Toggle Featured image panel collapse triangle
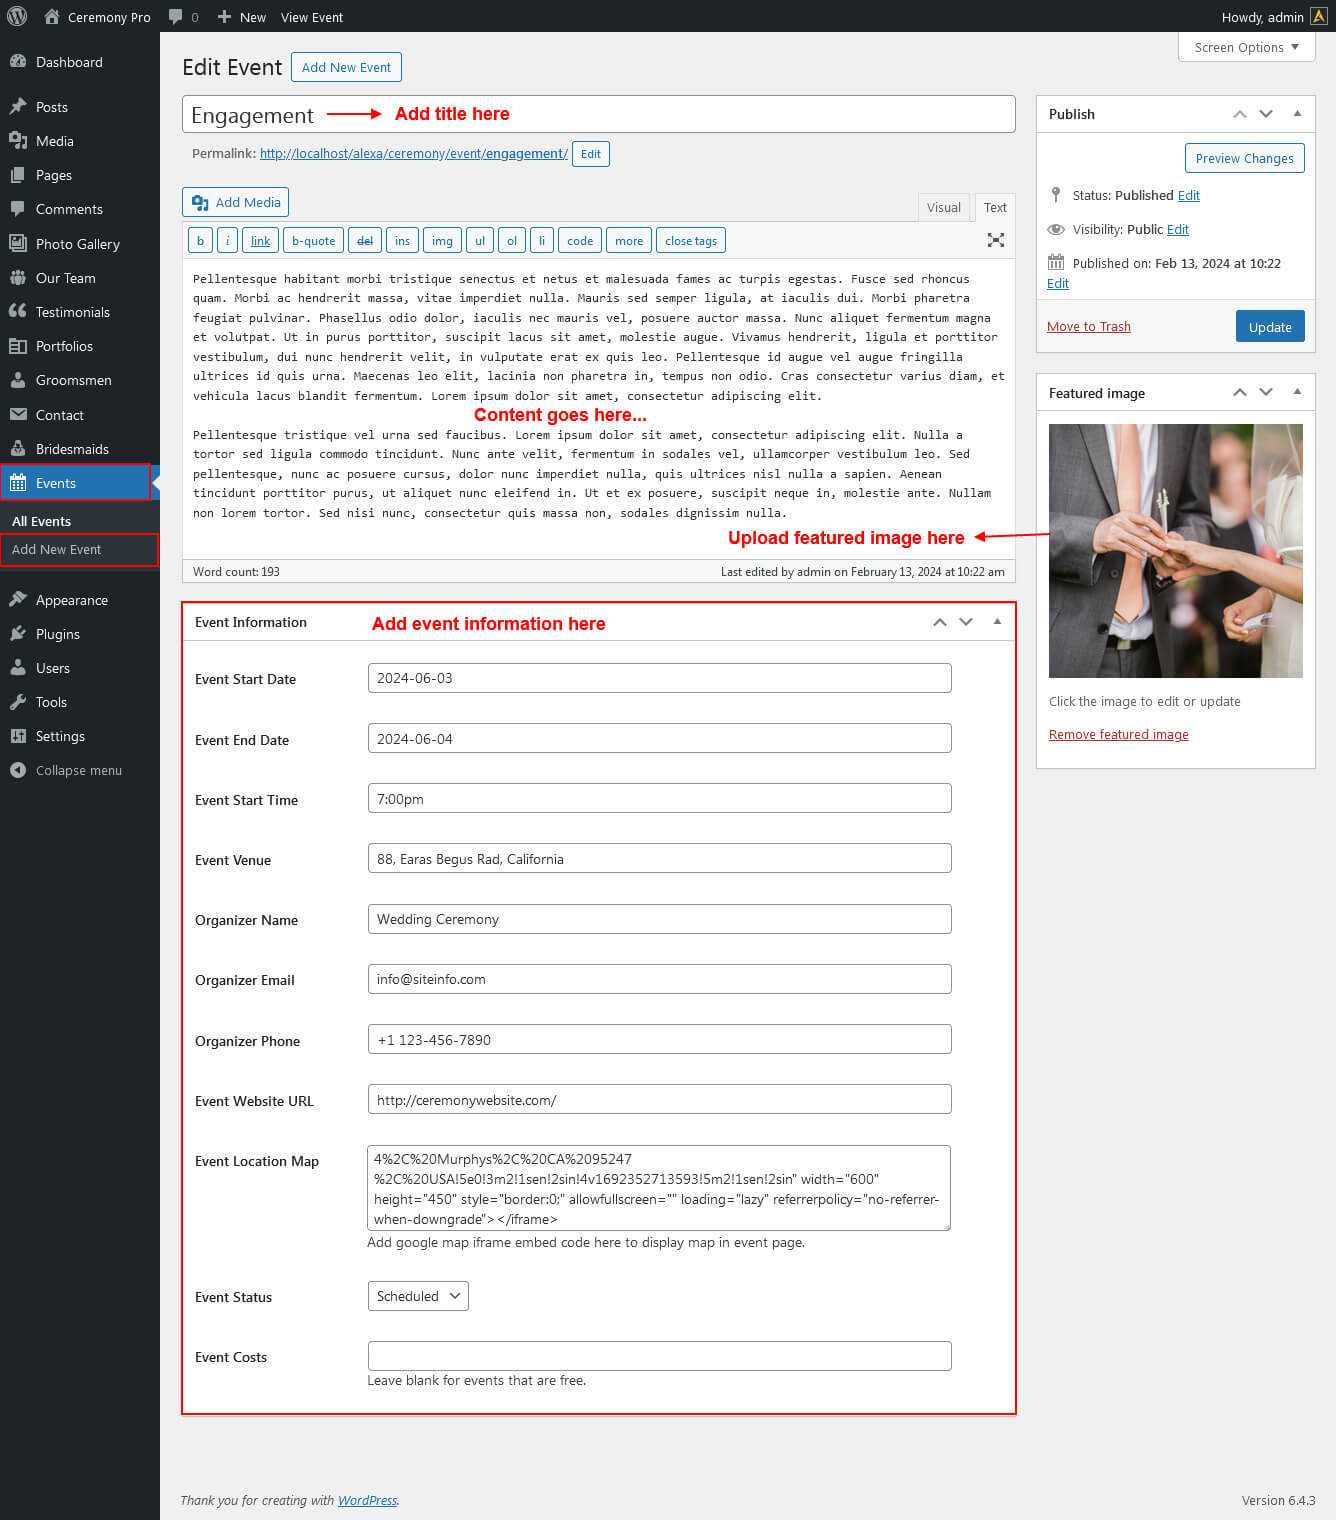Image resolution: width=1336 pixels, height=1520 pixels. (x=1297, y=392)
